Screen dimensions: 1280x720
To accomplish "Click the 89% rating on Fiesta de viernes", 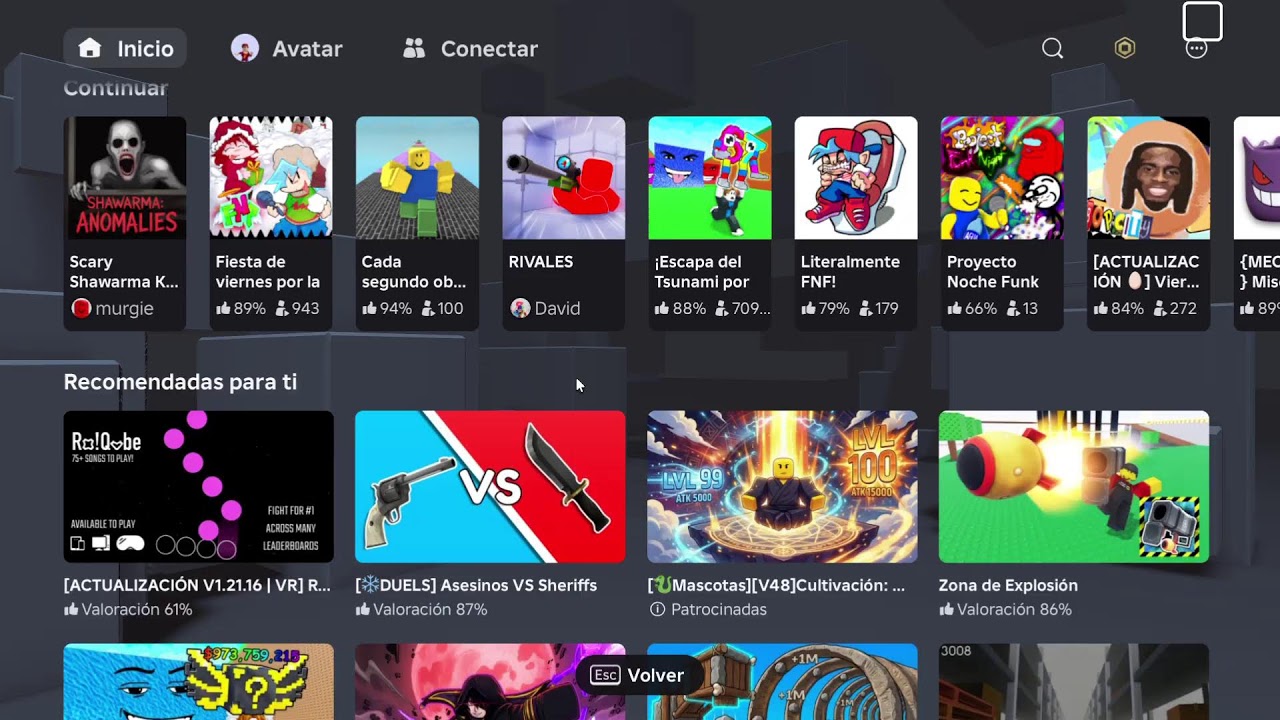I will coord(241,309).
